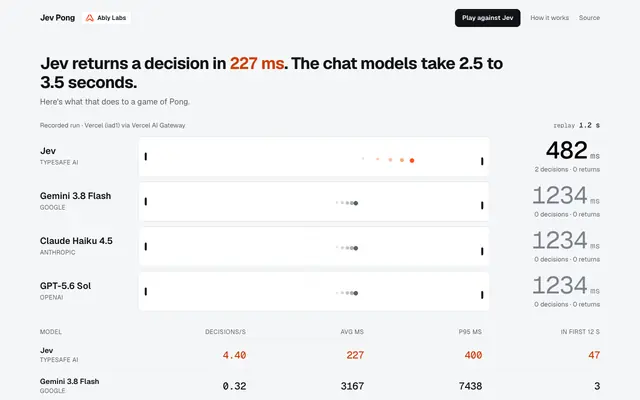Click the orange ball in Jev's lane
Image resolution: width=640 pixels, height=400 pixels.
pyautogui.click(x=412, y=160)
